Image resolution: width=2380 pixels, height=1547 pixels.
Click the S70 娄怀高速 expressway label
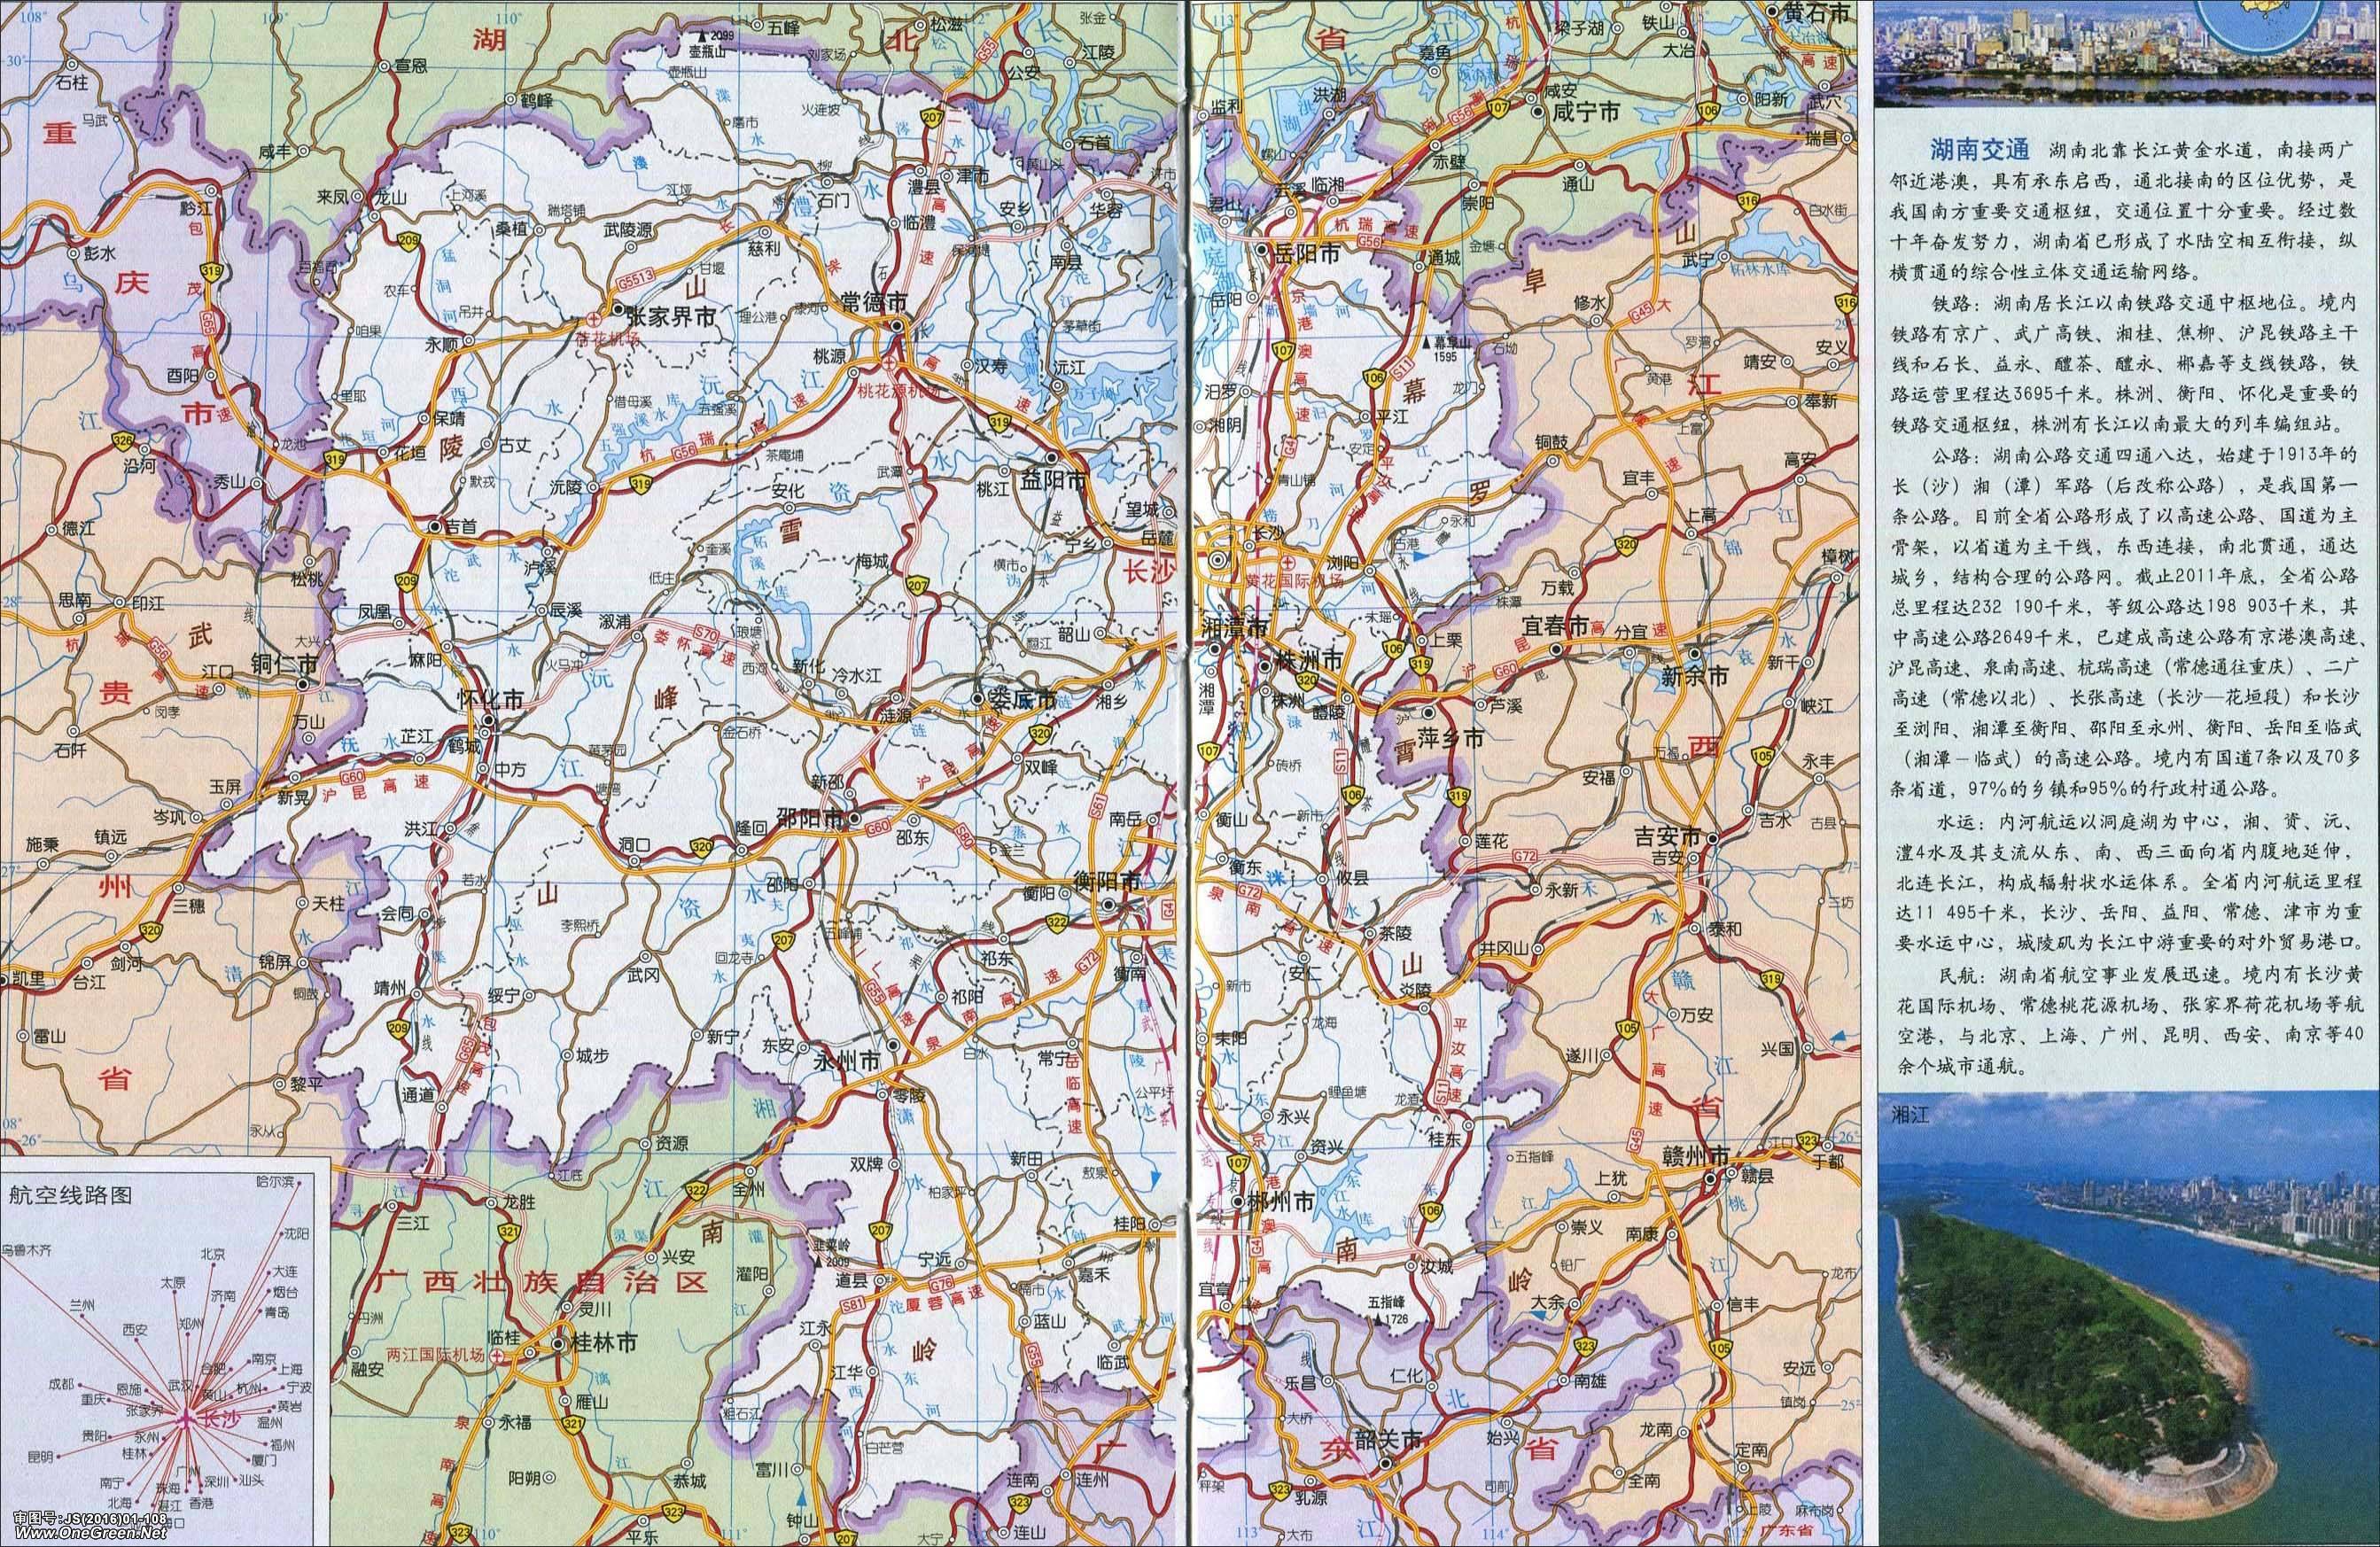(x=707, y=634)
